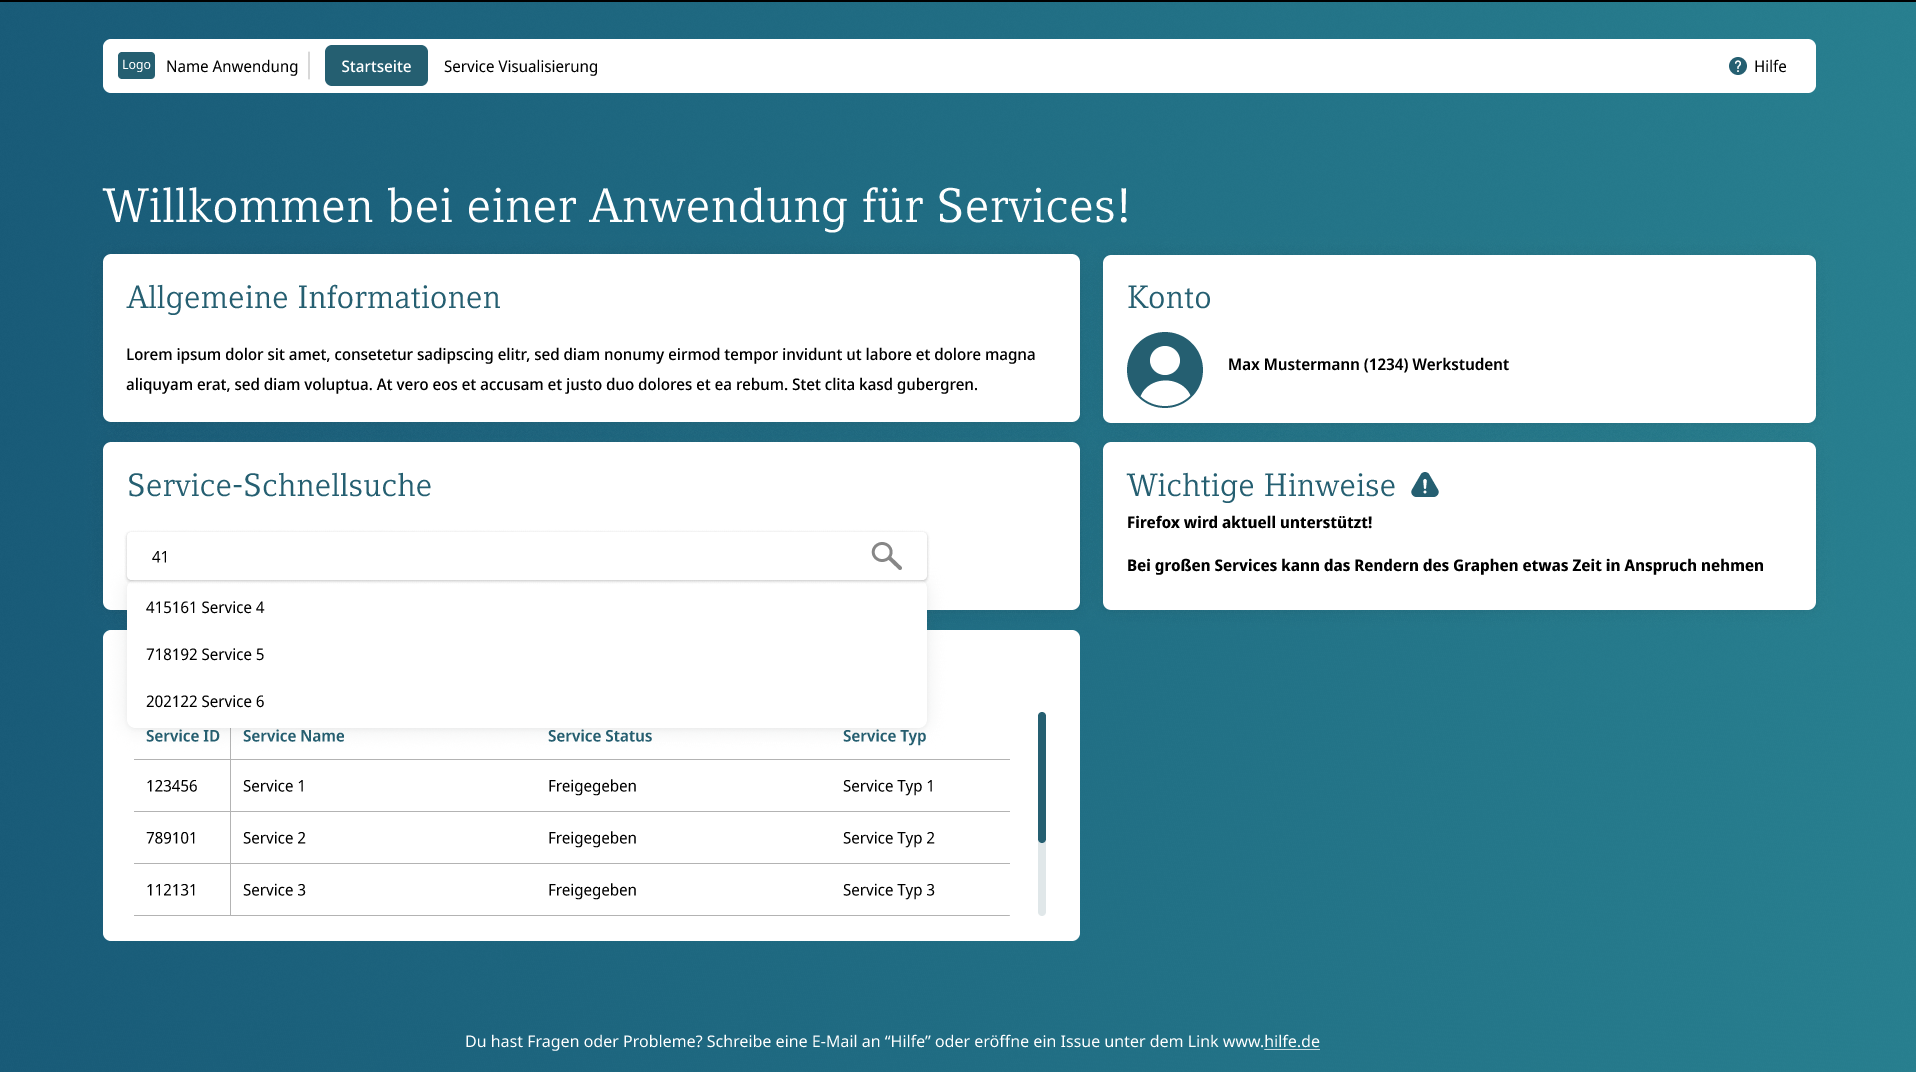Select cell 789101 in the table

[x=172, y=838]
